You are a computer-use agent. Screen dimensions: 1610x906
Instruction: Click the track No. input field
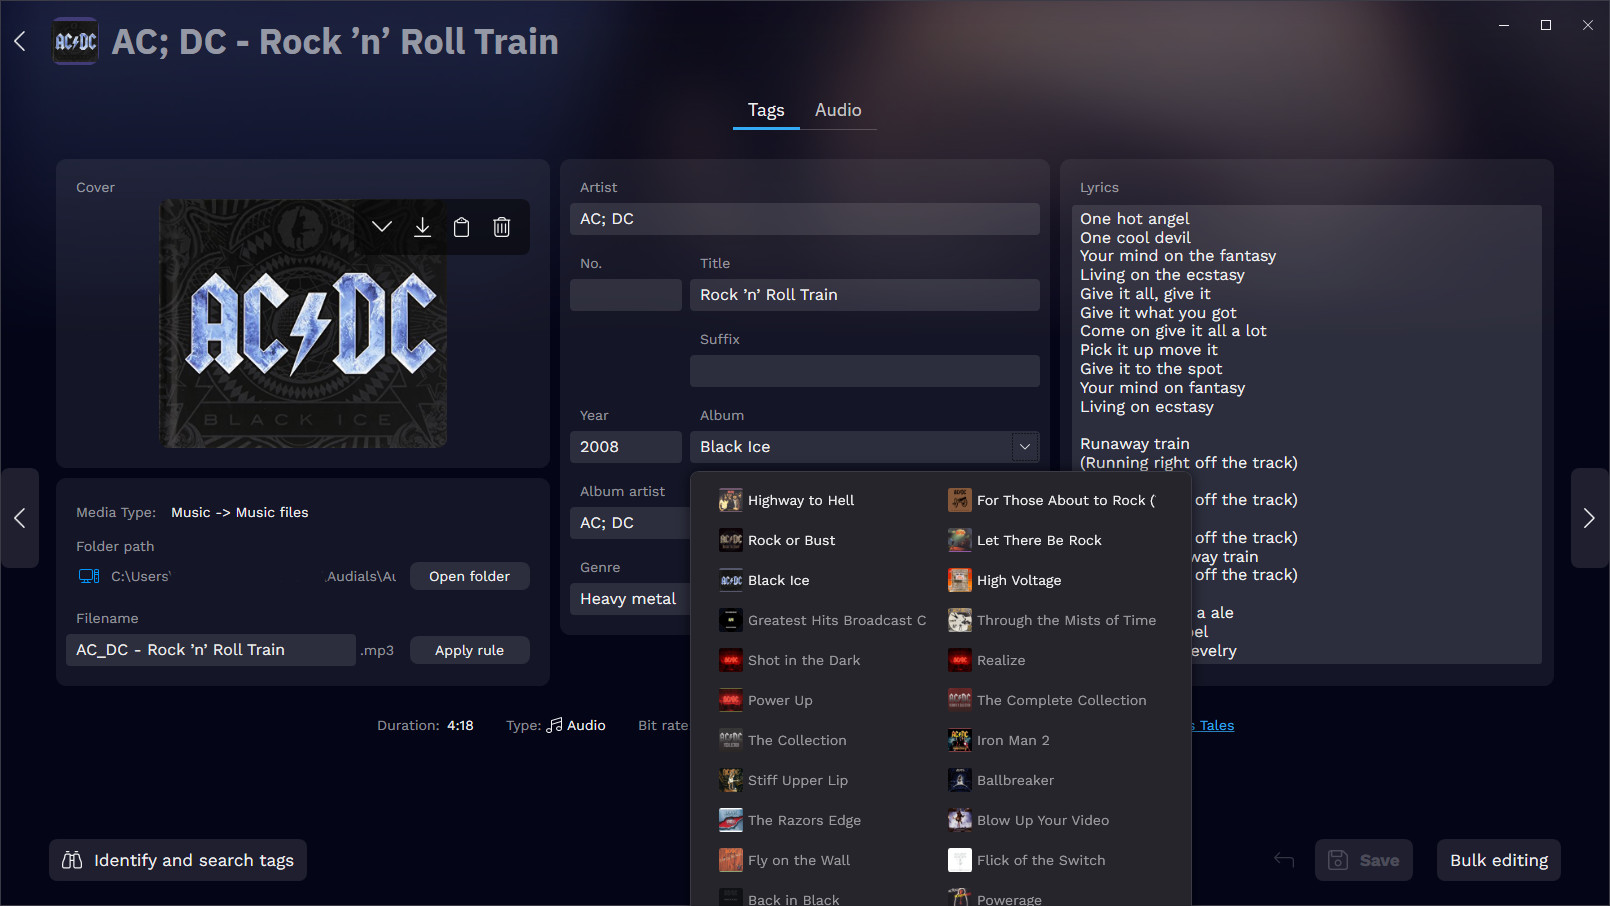pos(626,295)
